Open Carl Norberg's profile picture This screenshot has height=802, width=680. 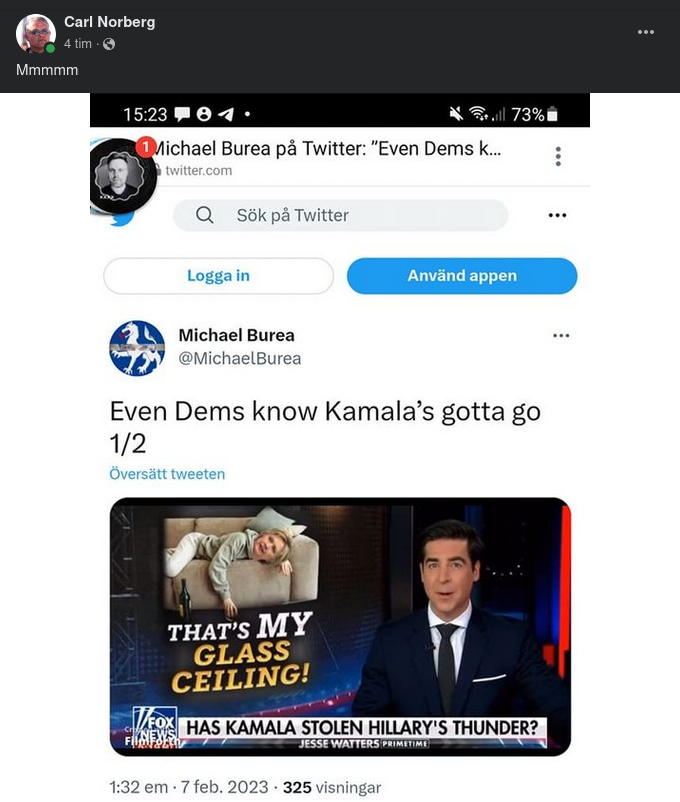pos(35,34)
